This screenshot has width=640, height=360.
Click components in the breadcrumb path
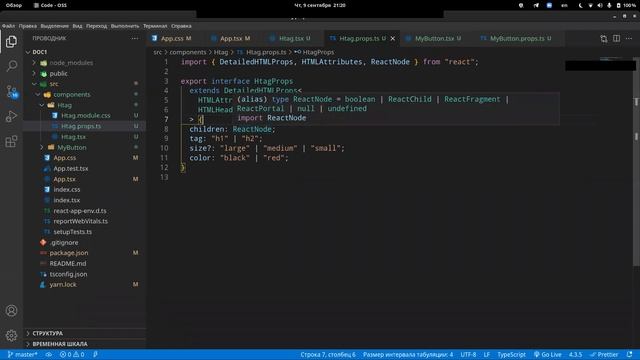click(x=188, y=52)
